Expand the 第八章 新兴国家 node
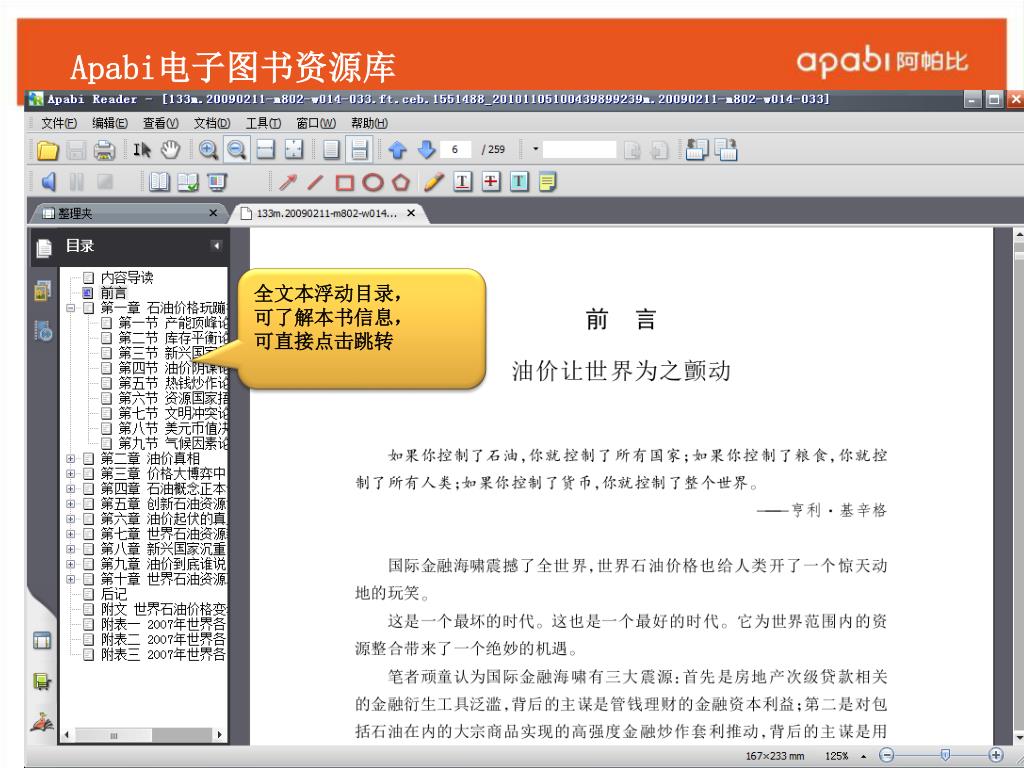Image resolution: width=1024 pixels, height=768 pixels. 71,549
